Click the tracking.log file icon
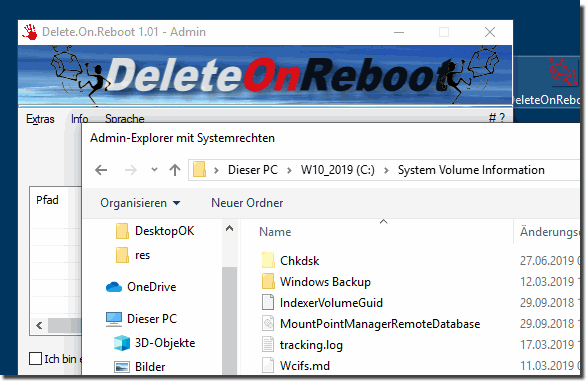This screenshot has height=382, width=587. [268, 344]
